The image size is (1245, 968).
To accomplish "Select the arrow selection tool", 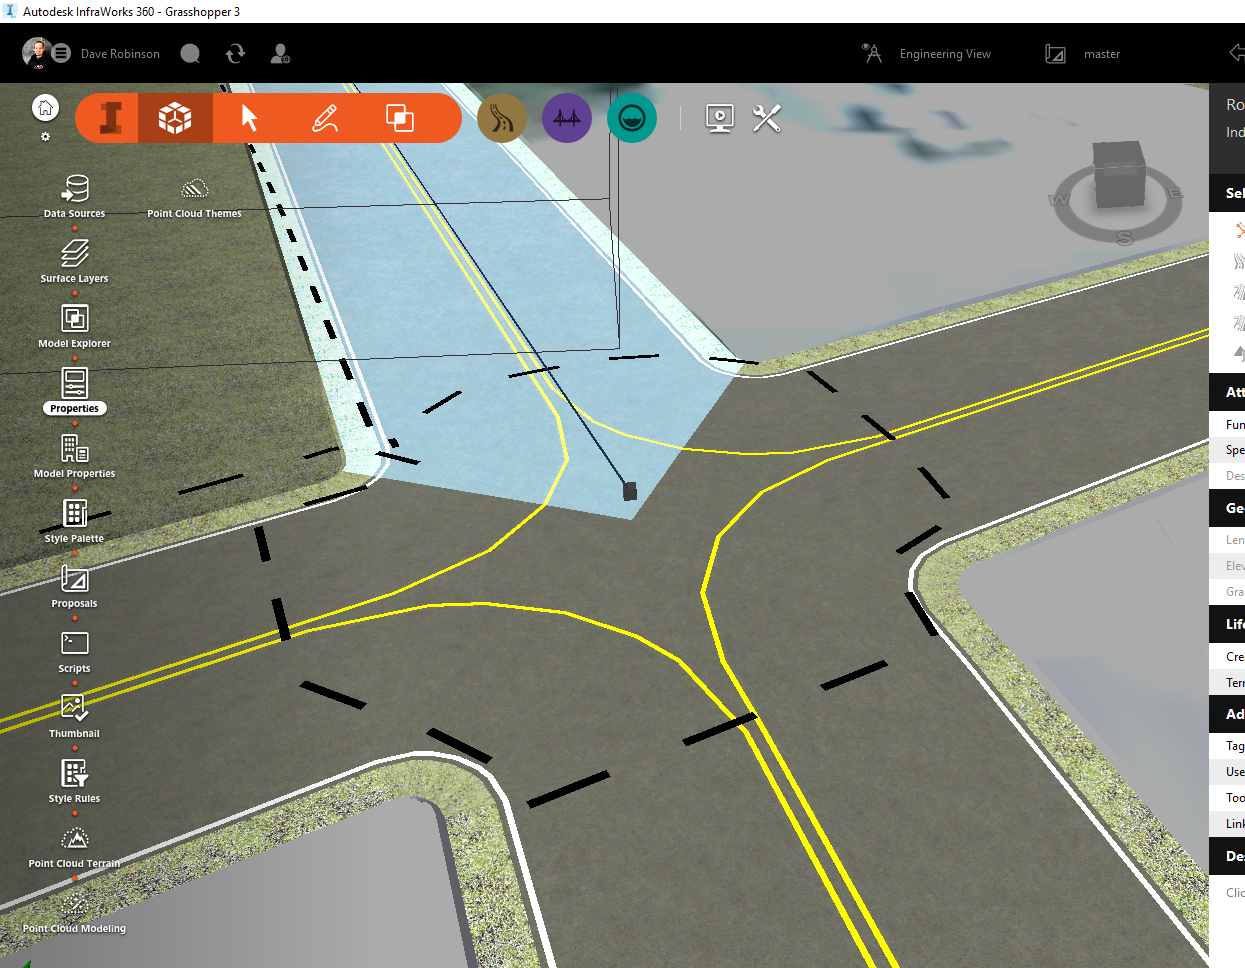I will click(247, 117).
